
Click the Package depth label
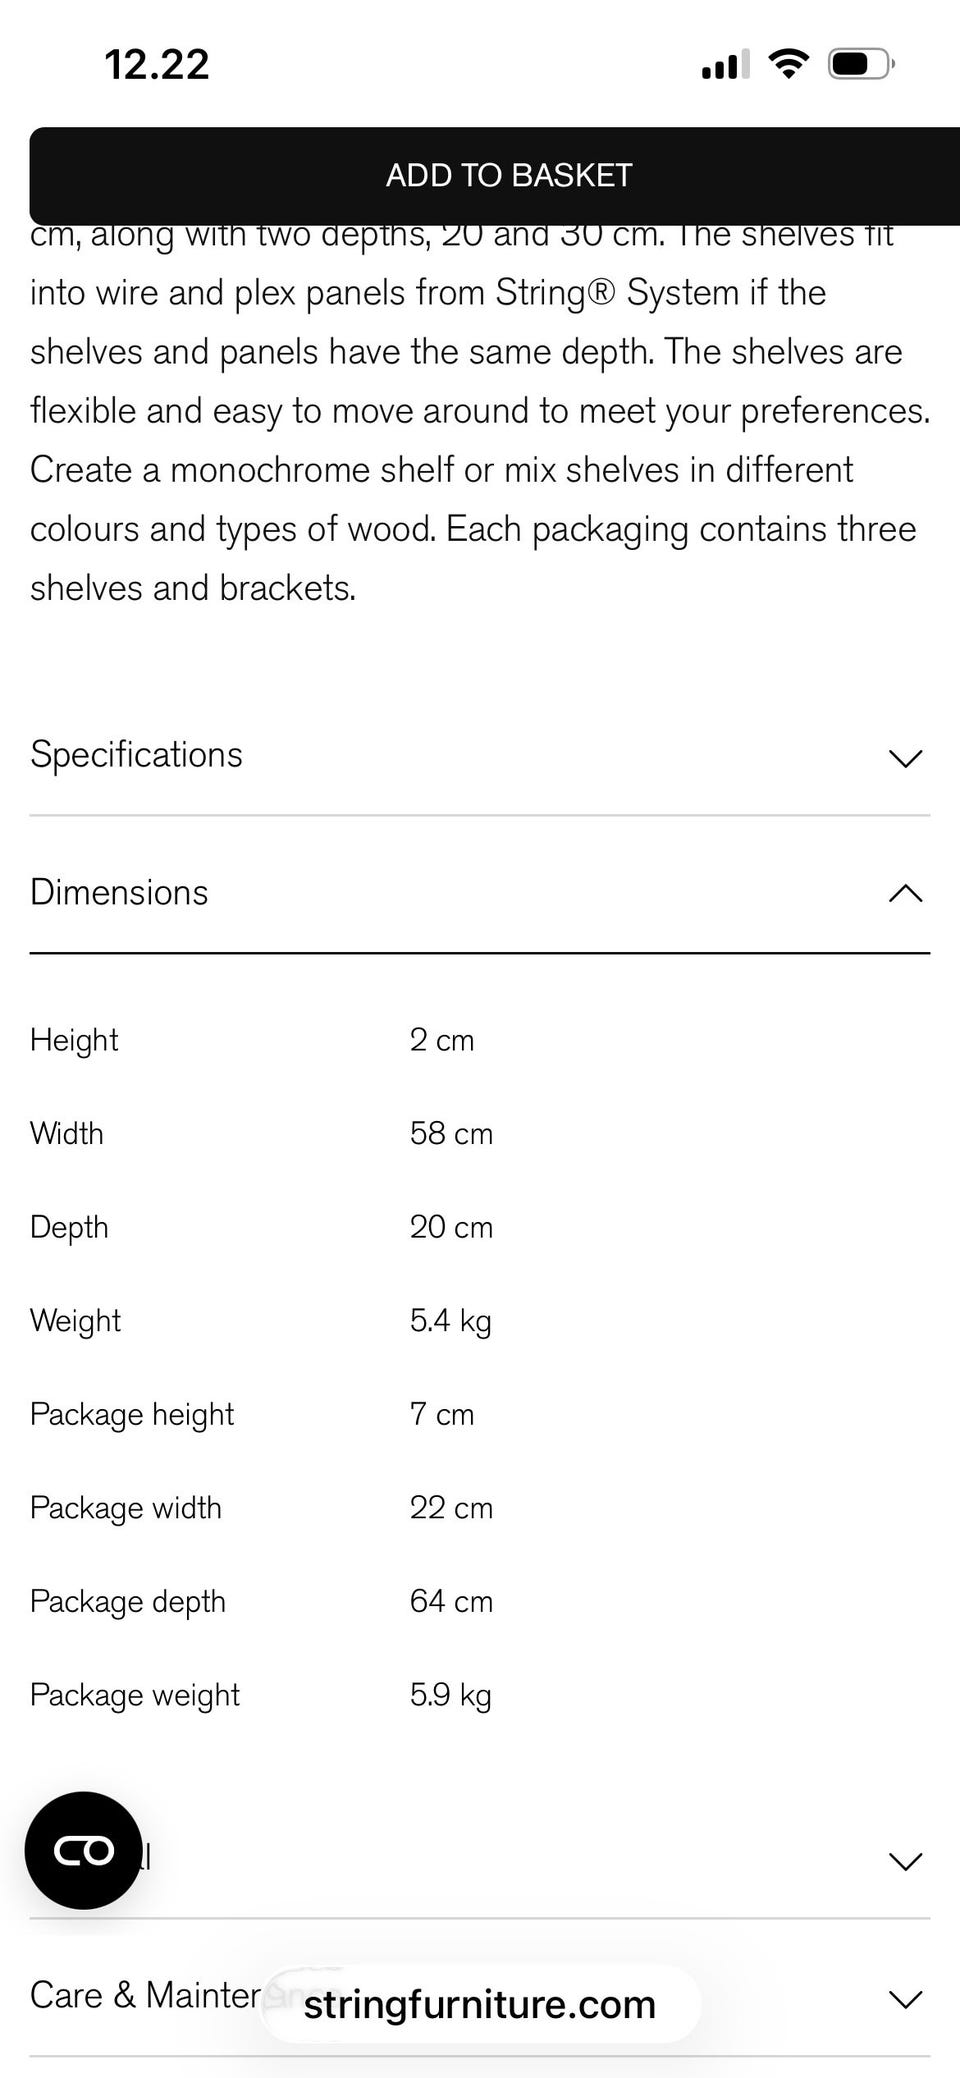coord(128,1602)
